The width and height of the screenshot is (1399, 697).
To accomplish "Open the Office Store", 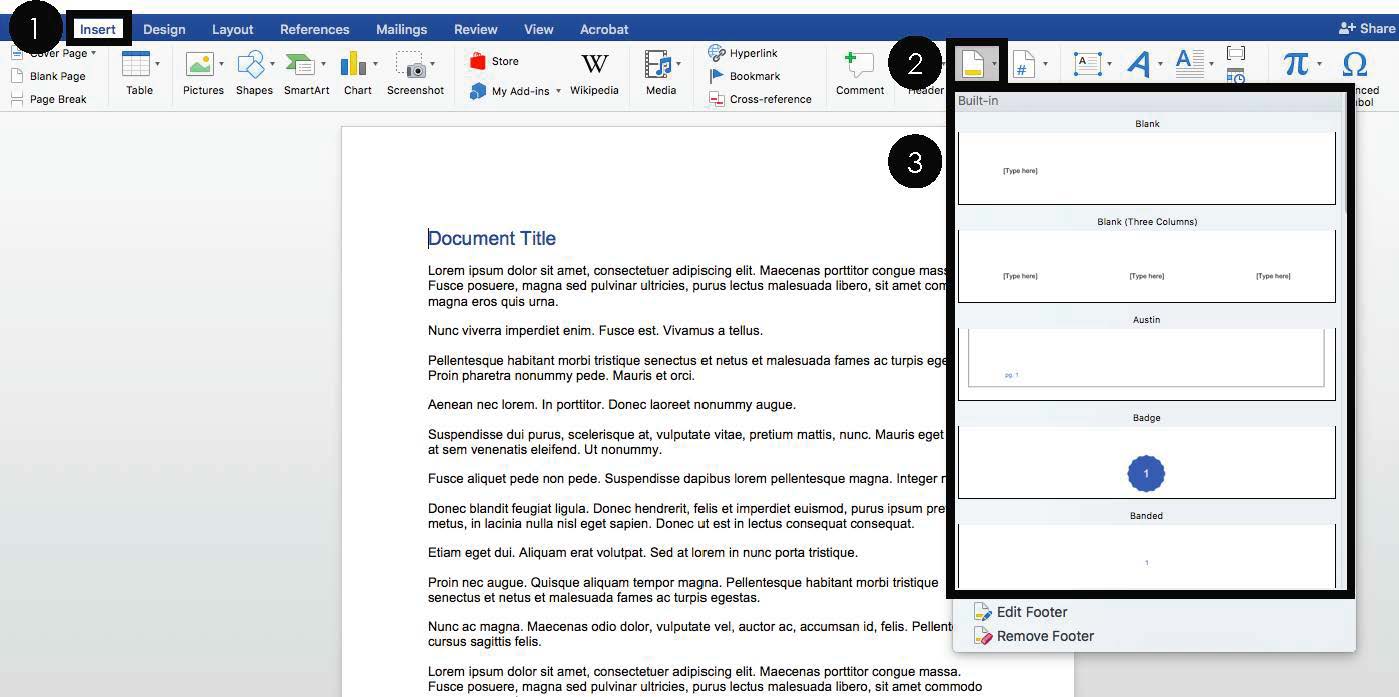I will click(494, 61).
